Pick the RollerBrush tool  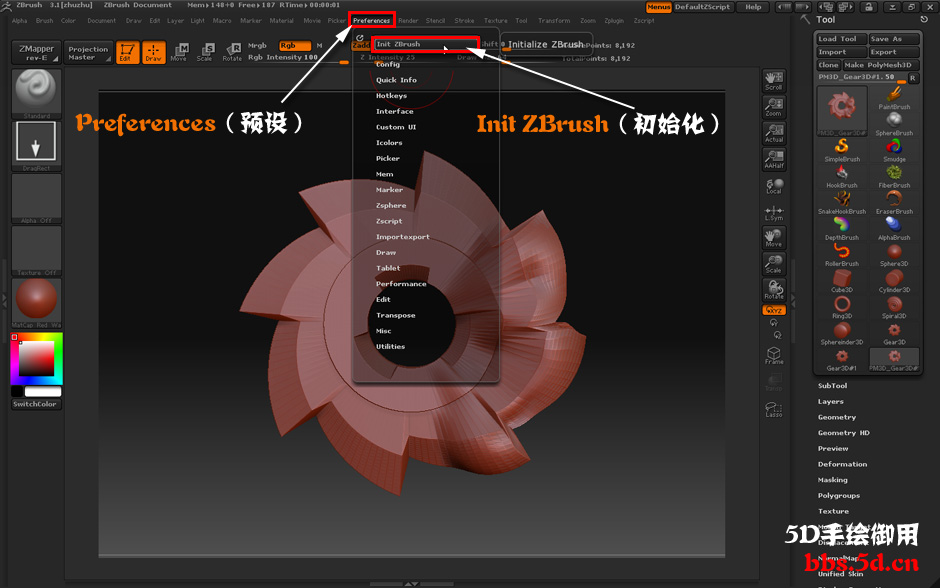(x=842, y=254)
